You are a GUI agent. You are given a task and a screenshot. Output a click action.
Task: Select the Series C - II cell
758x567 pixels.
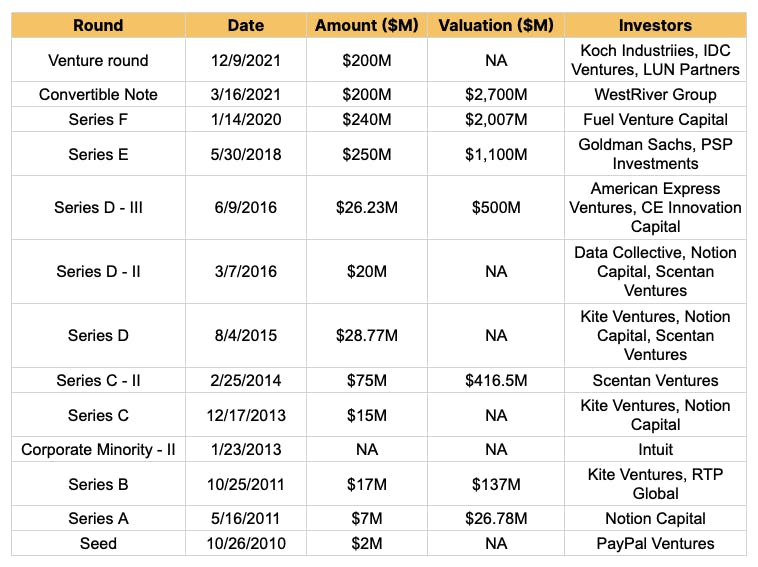98,380
